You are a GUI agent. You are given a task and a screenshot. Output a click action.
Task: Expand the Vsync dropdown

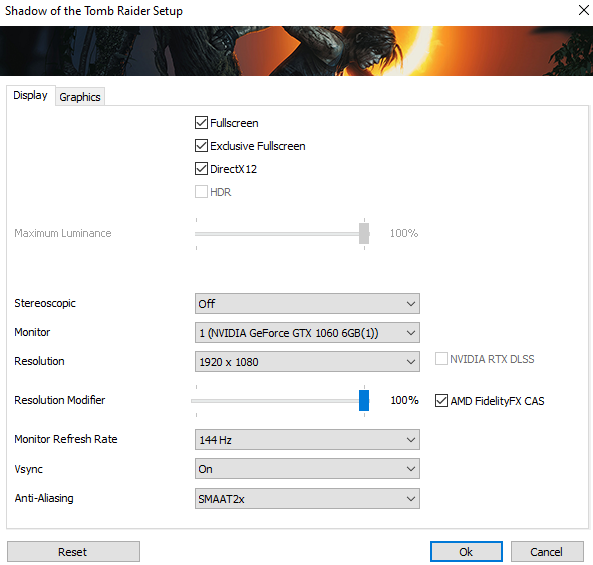point(307,469)
